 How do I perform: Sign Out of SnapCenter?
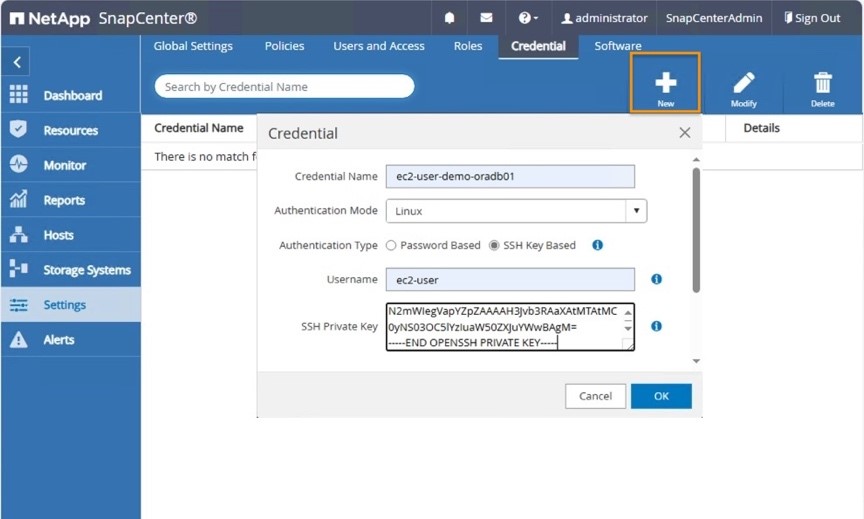[812, 18]
